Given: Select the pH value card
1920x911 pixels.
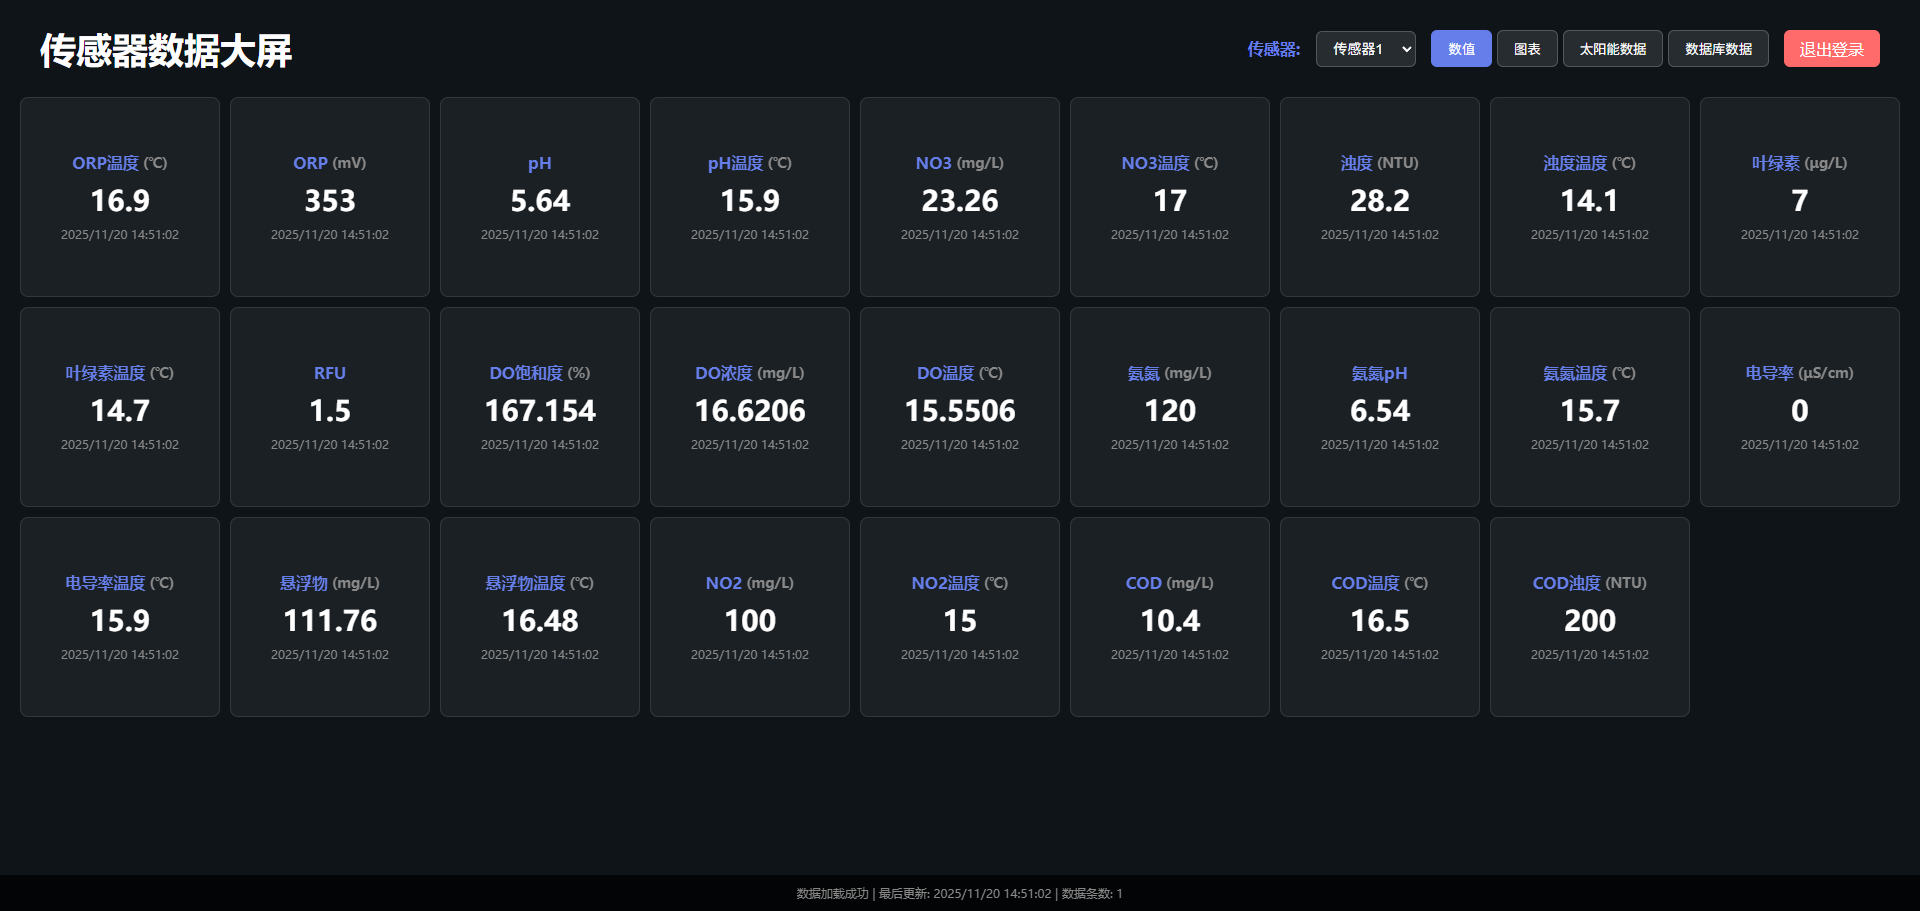Looking at the screenshot, I should pyautogui.click(x=540, y=197).
